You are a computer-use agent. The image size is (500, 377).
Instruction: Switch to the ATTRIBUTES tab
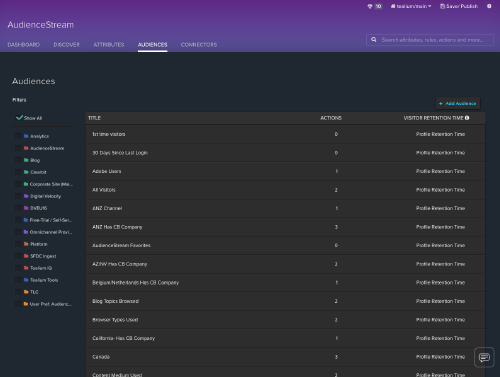click(x=109, y=45)
